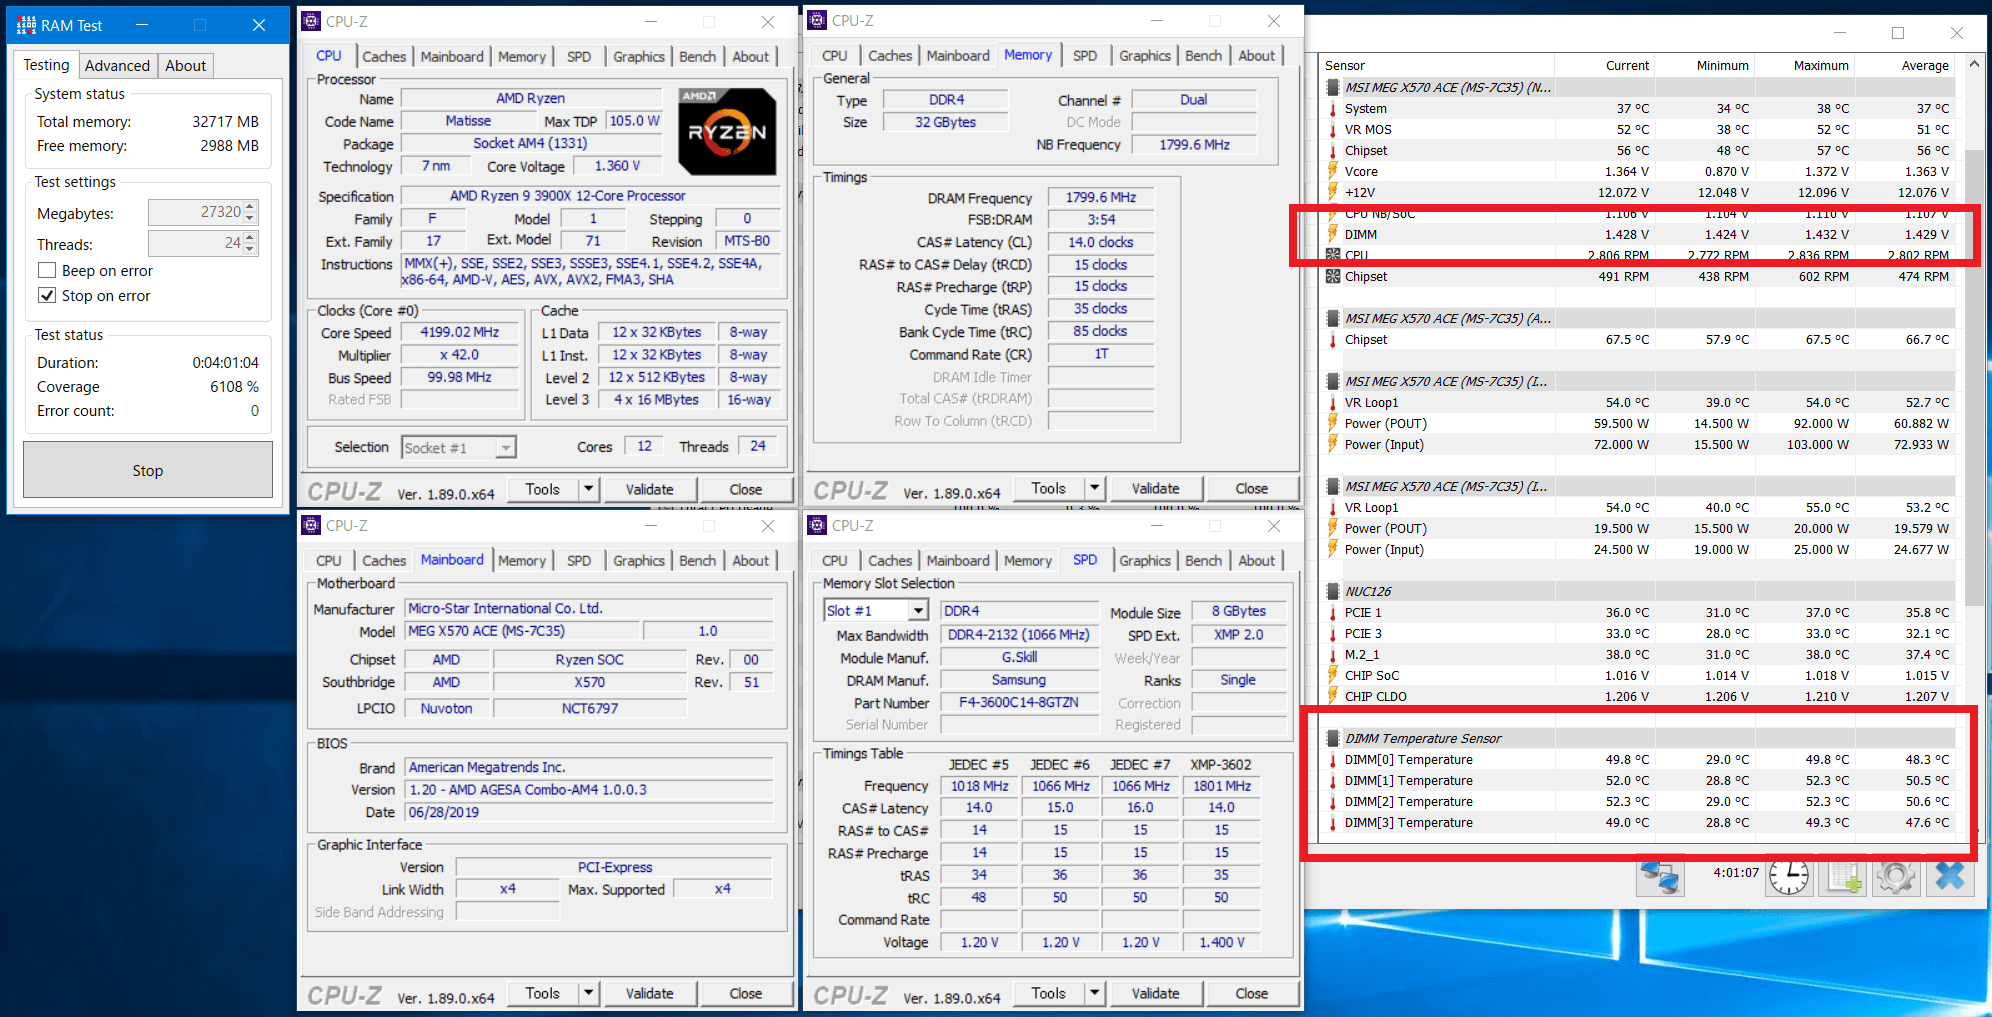Open the Slot #1 memory slot dropdown
1992x1017 pixels.
[918, 610]
